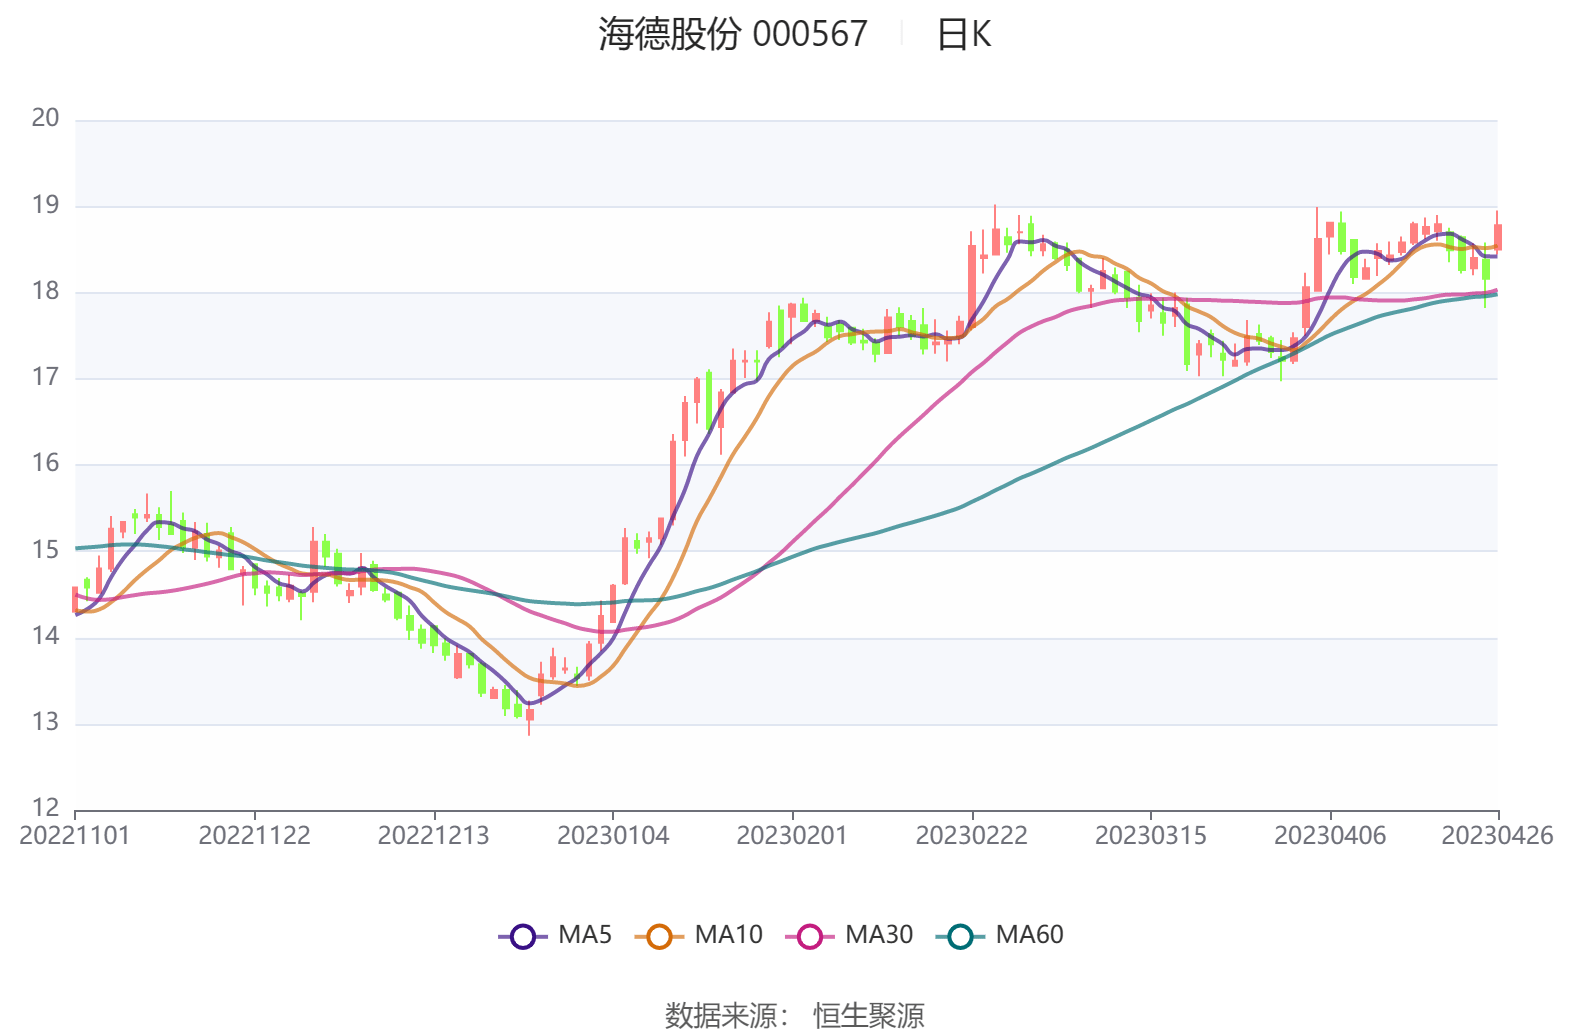Hide the MA10 line using its legend text

point(728,935)
